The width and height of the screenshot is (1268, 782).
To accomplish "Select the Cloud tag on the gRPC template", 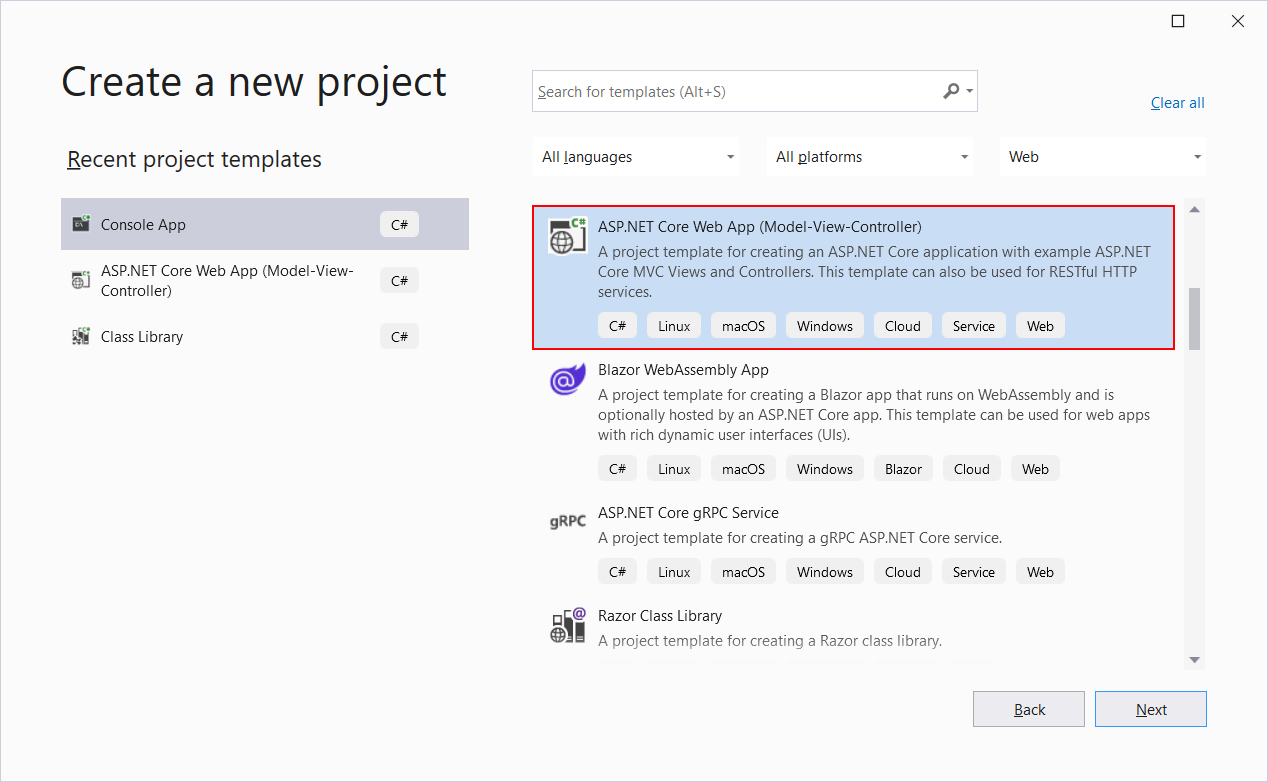I will coord(902,571).
